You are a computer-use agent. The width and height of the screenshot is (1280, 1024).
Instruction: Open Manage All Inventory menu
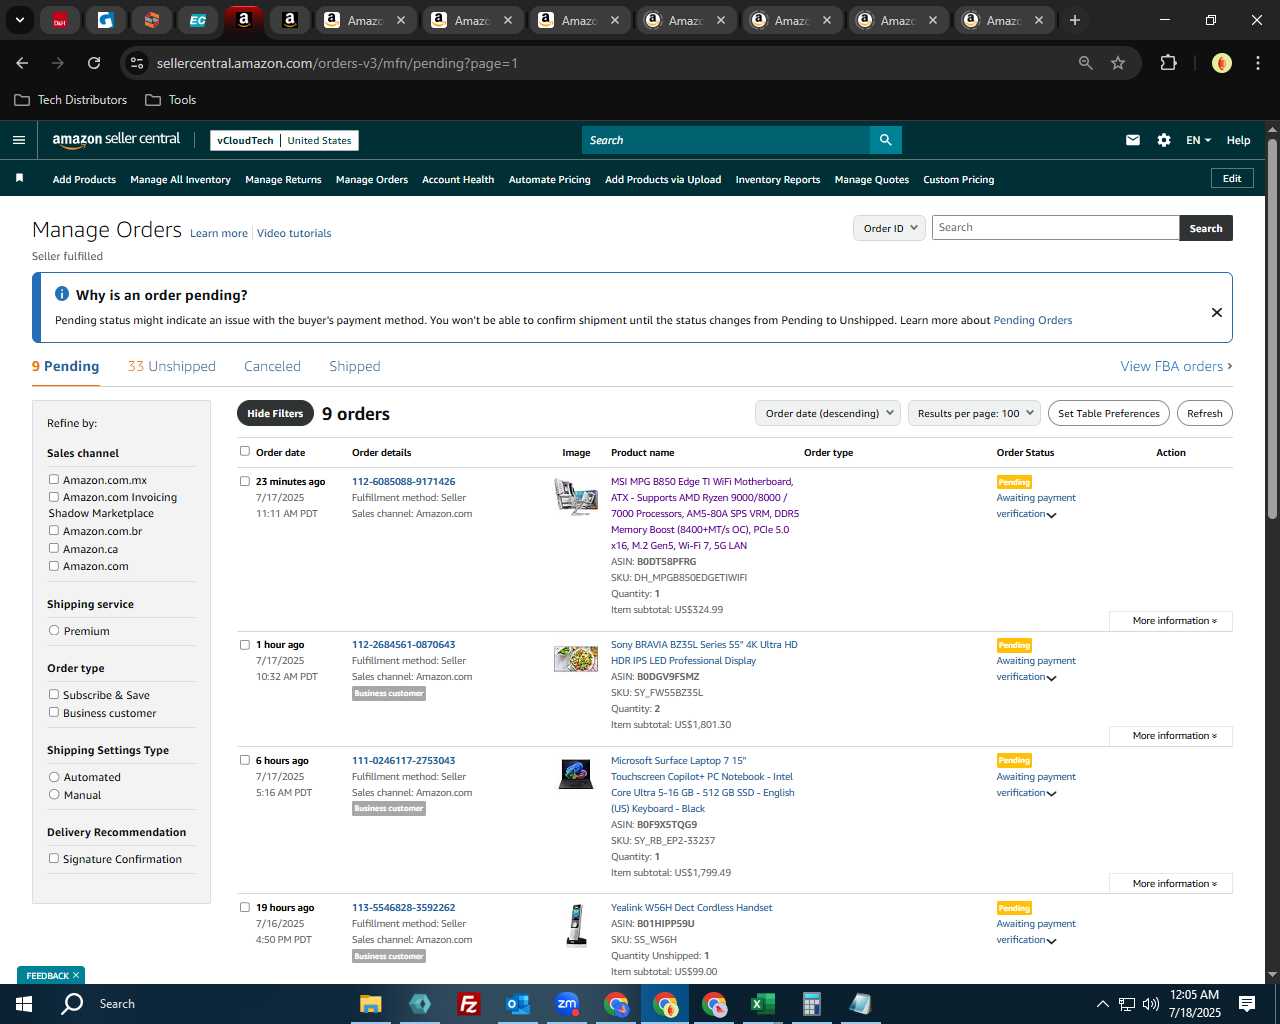[x=180, y=180]
